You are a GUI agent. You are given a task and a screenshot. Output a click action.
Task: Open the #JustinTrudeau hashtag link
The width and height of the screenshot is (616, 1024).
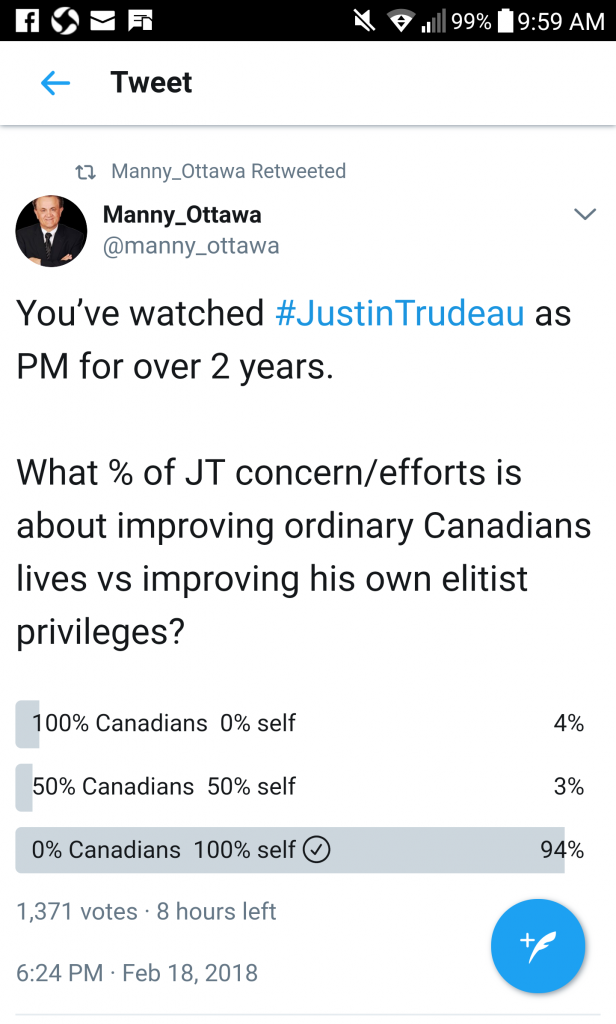(x=400, y=313)
